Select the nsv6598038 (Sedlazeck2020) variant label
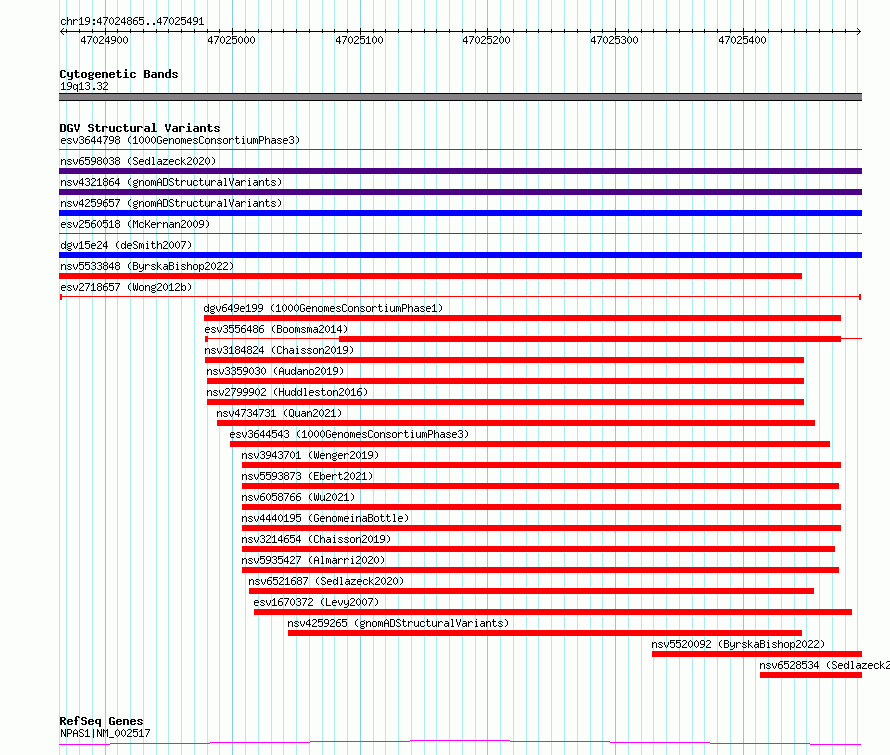This screenshot has height=755, width=890. [x=138, y=161]
